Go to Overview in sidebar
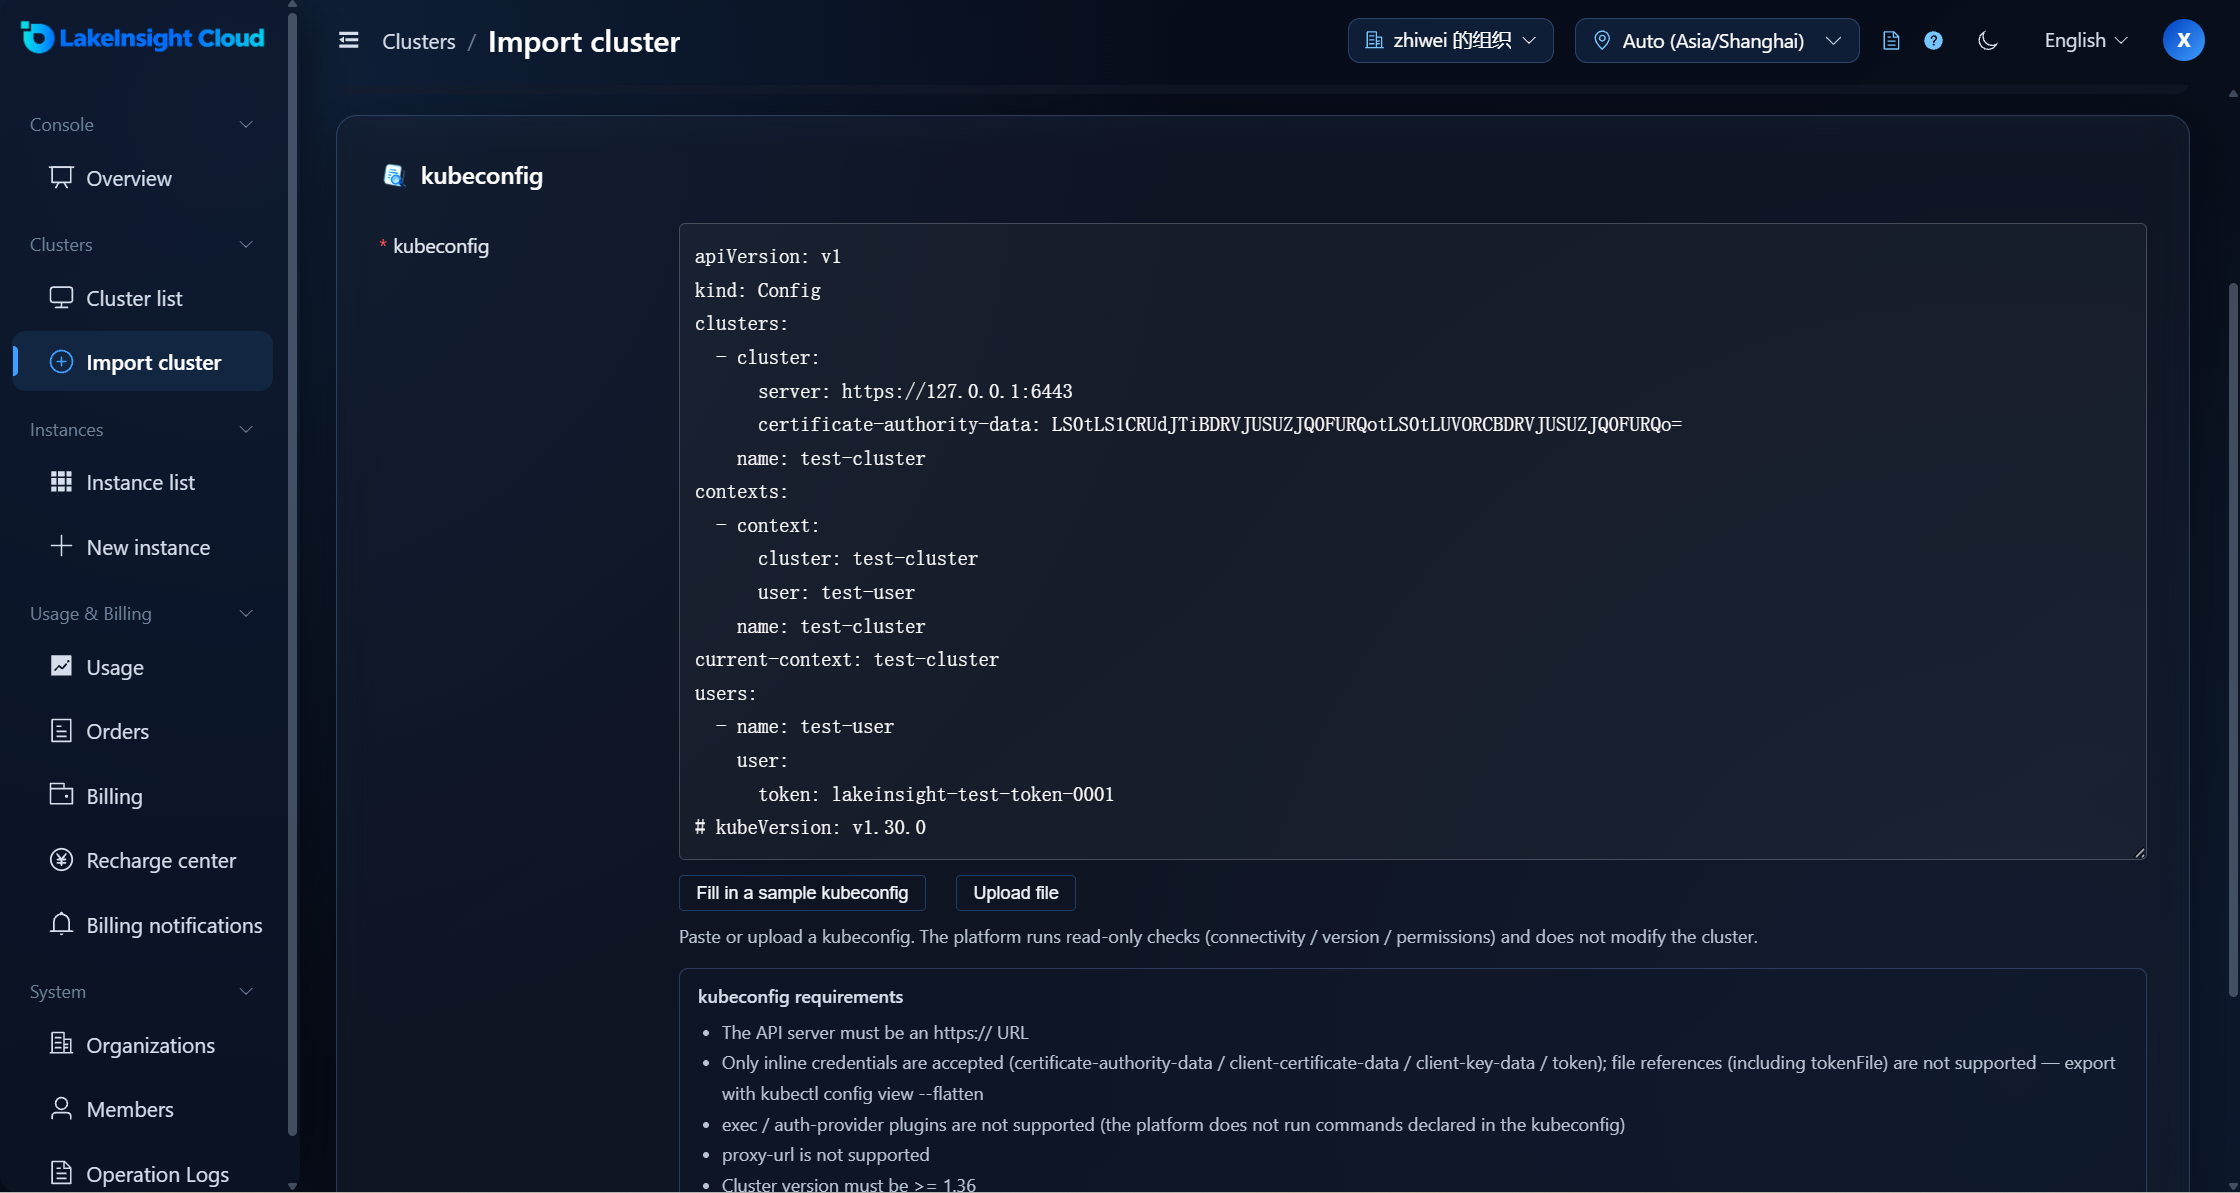The width and height of the screenshot is (2240, 1193). (x=142, y=178)
